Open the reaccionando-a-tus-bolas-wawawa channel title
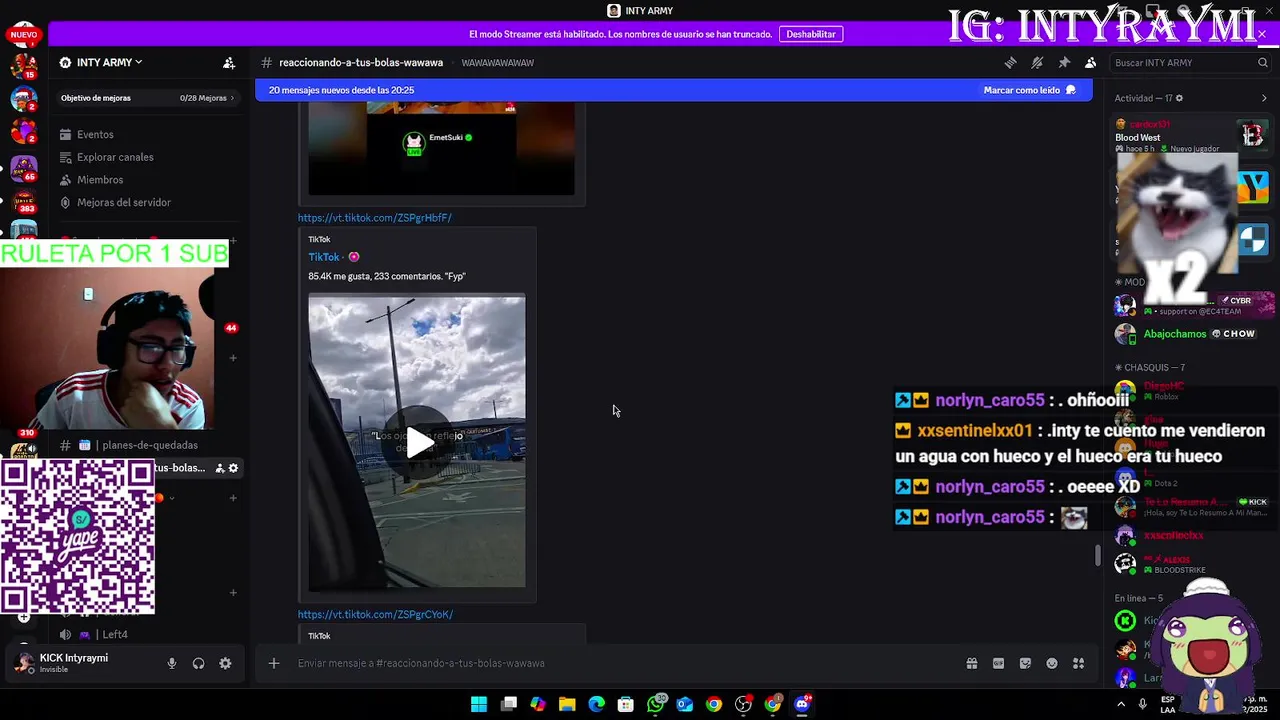The image size is (1280, 720). (x=361, y=62)
